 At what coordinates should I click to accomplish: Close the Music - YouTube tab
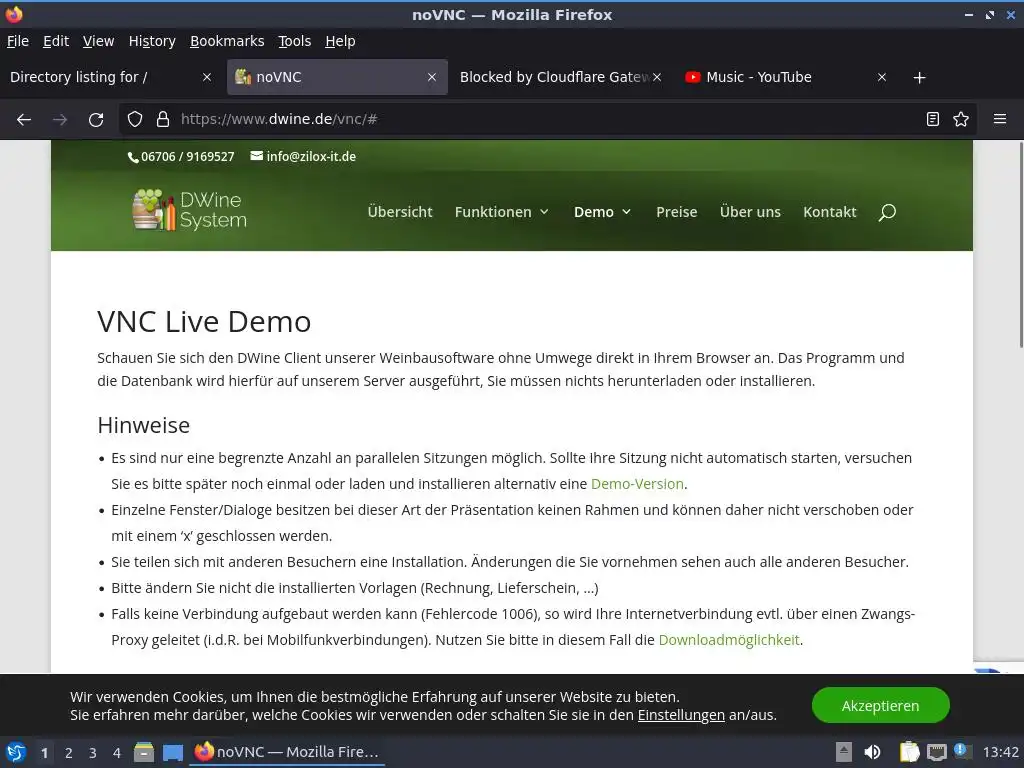[882, 77]
